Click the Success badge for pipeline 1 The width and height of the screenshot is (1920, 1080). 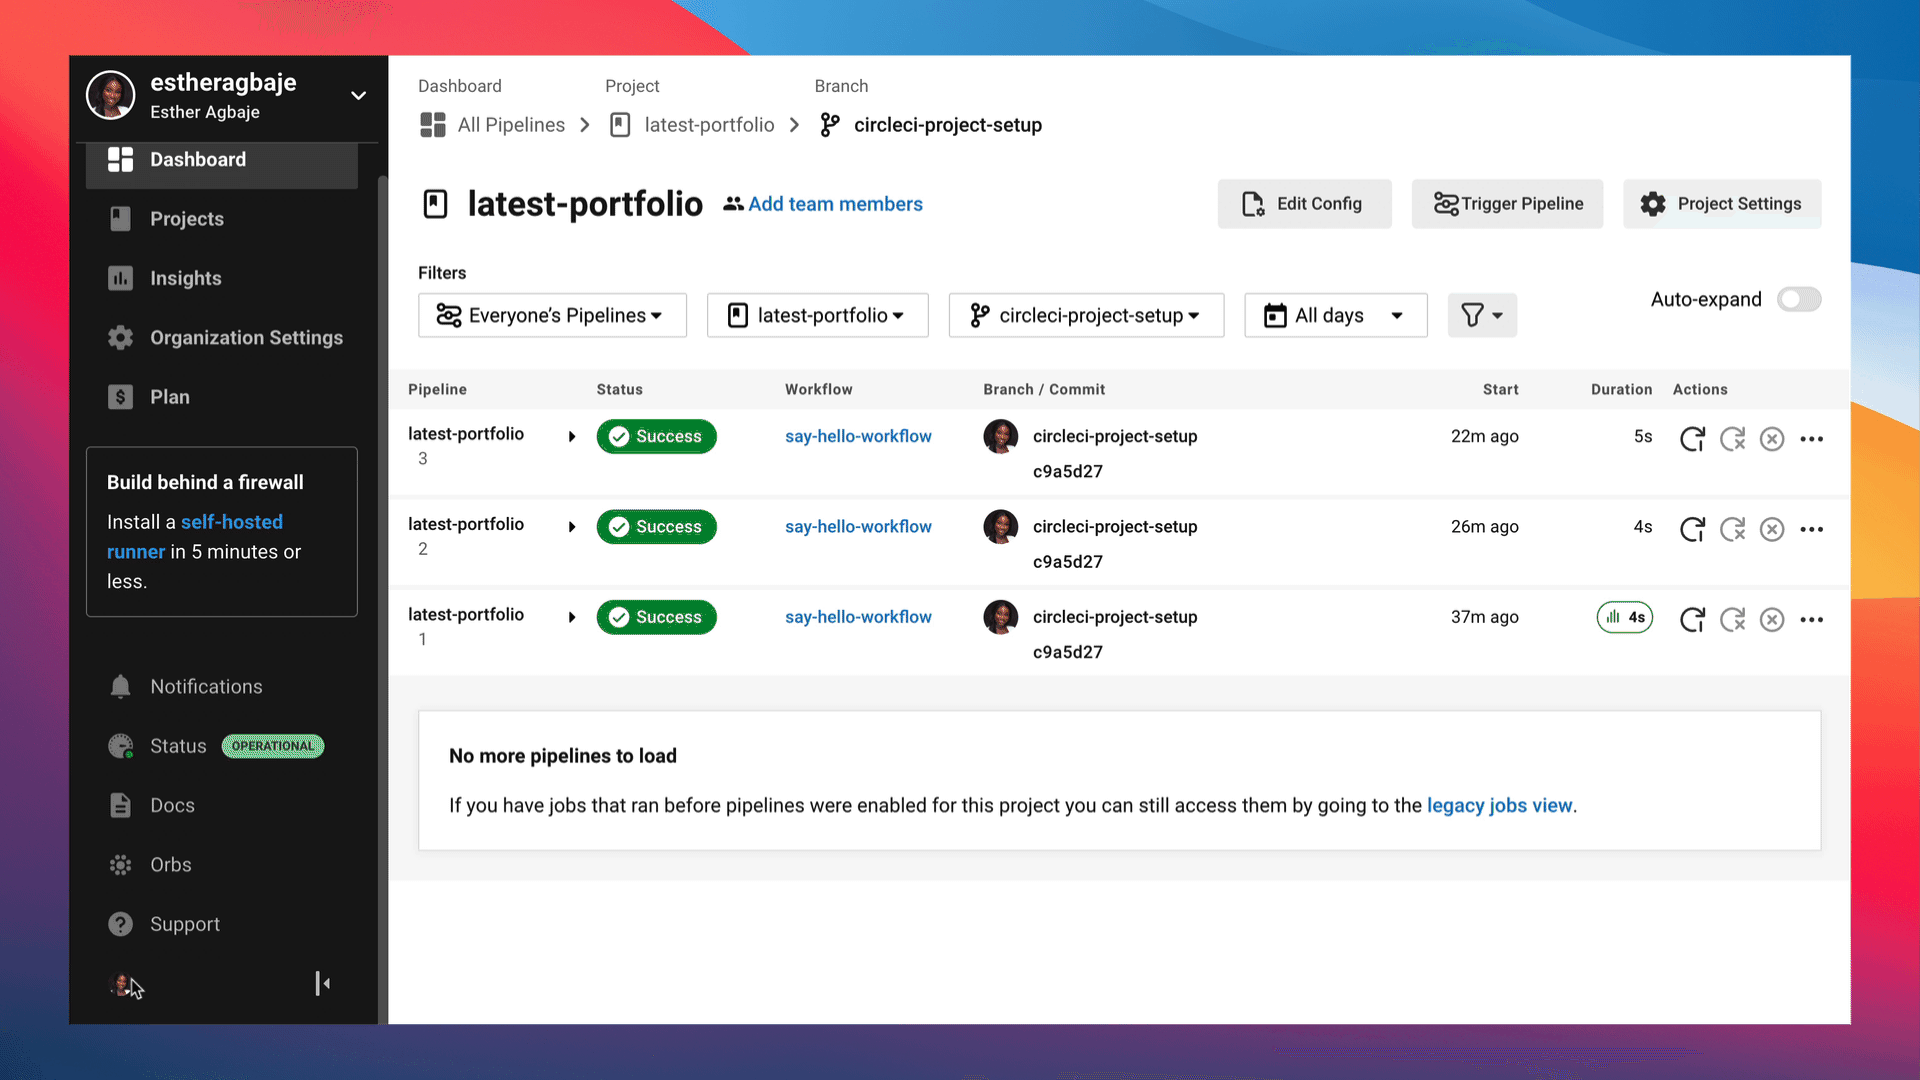tap(656, 617)
